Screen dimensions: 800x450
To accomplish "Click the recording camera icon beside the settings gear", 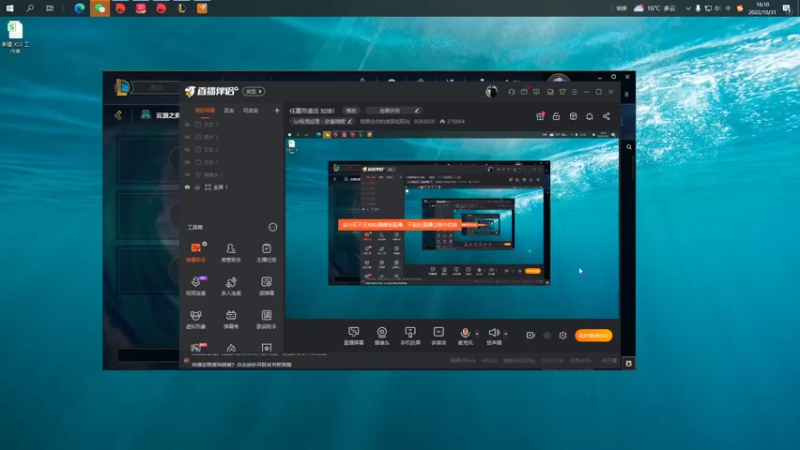I will 531,335.
